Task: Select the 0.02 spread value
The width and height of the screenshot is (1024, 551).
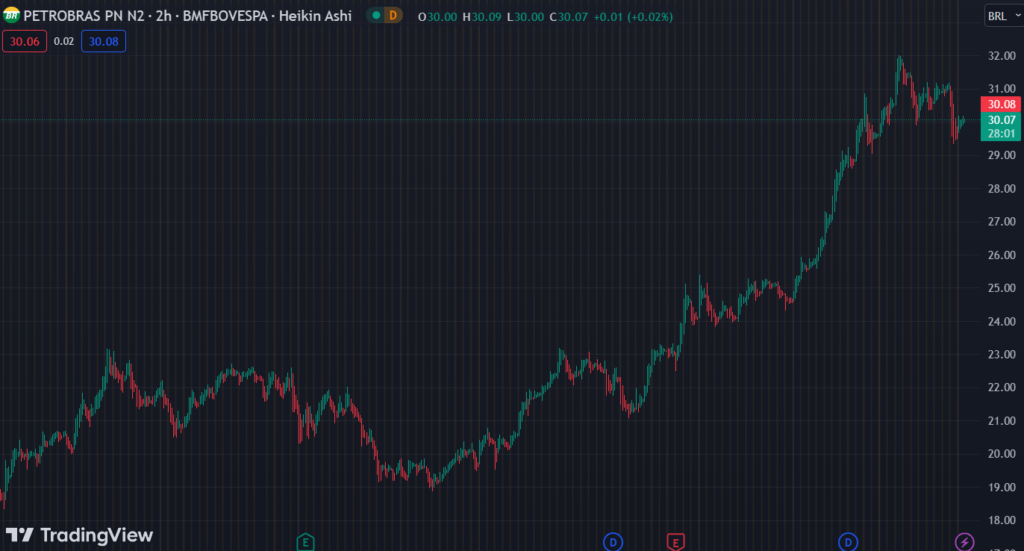Action: click(x=63, y=41)
